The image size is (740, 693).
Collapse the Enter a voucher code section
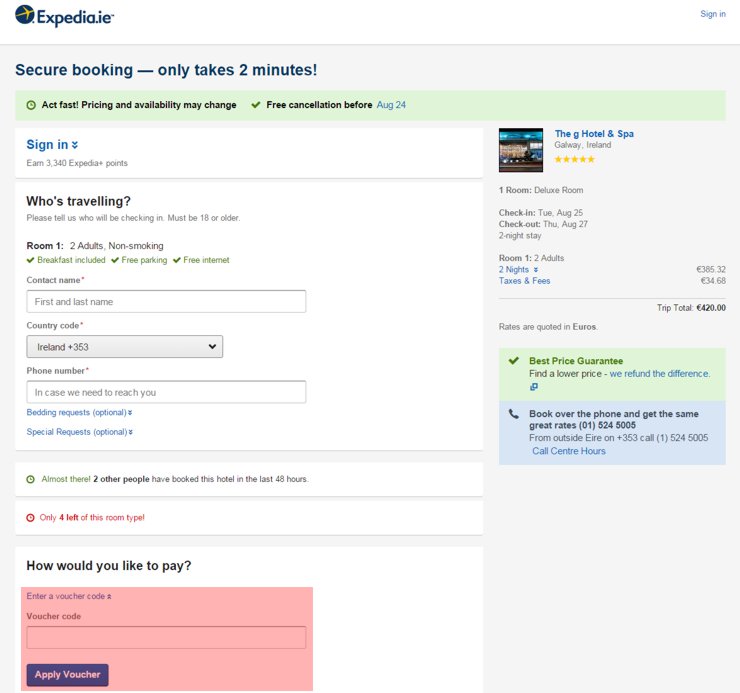tap(69, 596)
